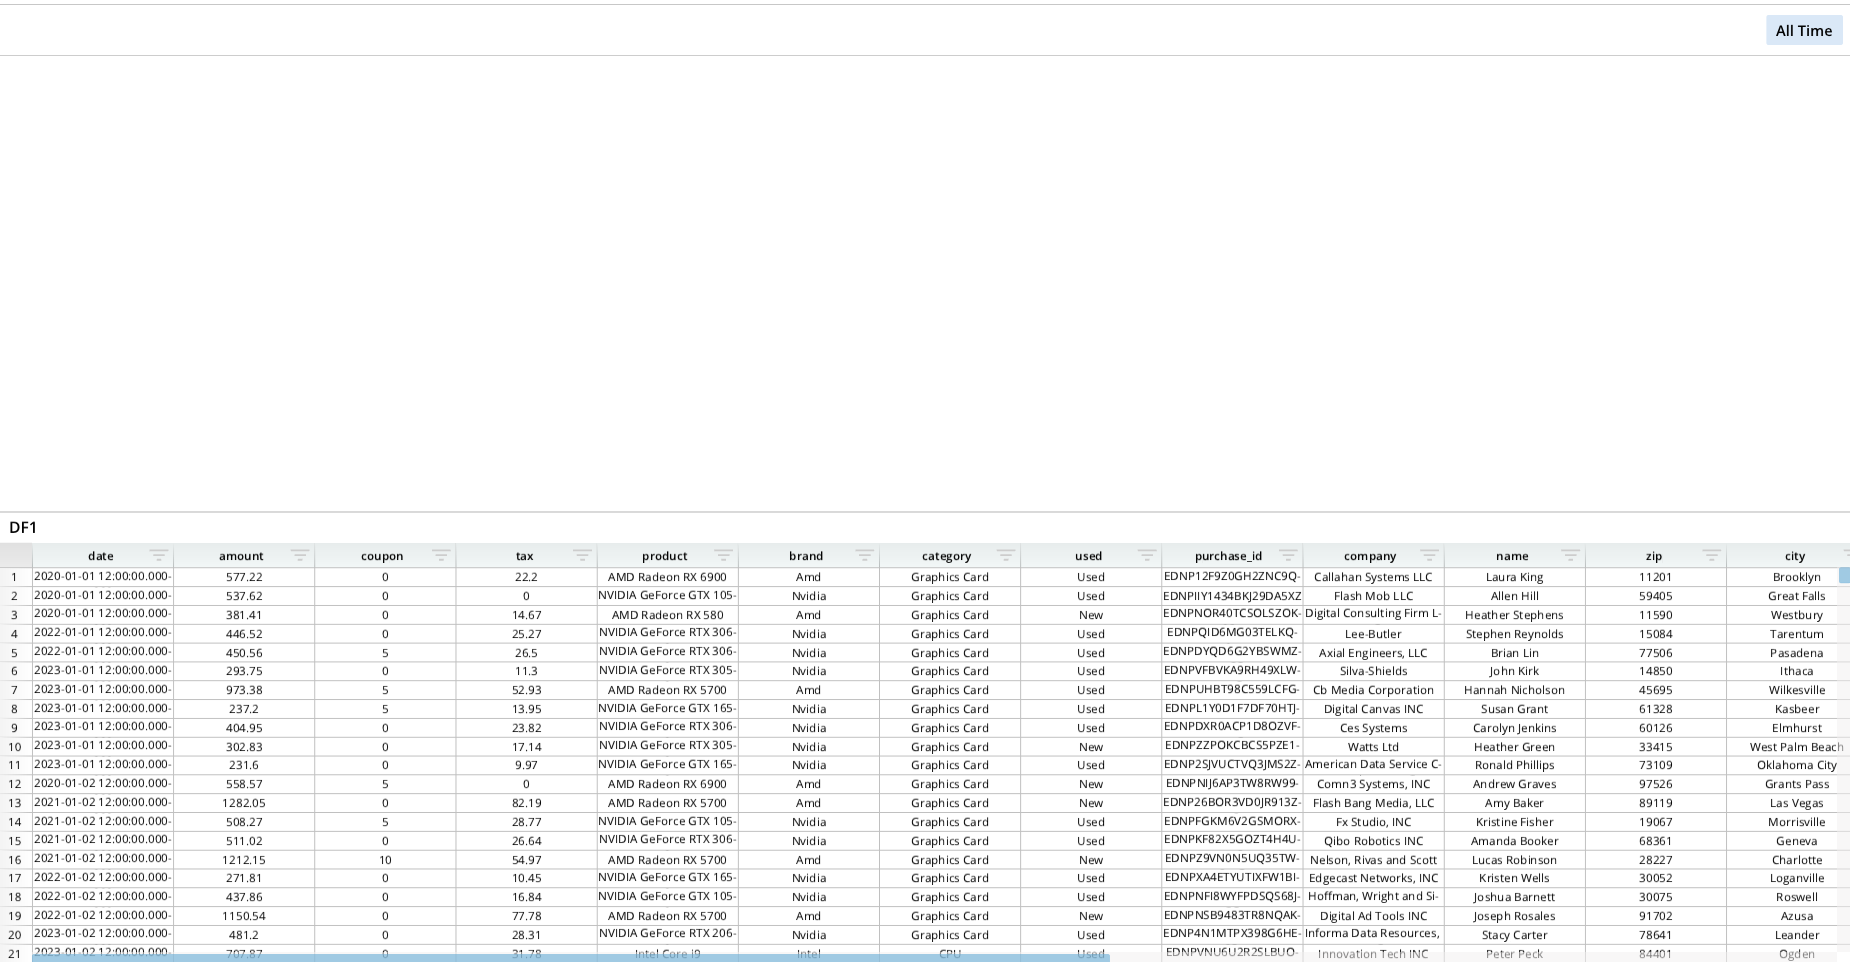Viewport: 1850px width, 962px height.
Task: Open filter icon for amount column
Action: [300, 555]
